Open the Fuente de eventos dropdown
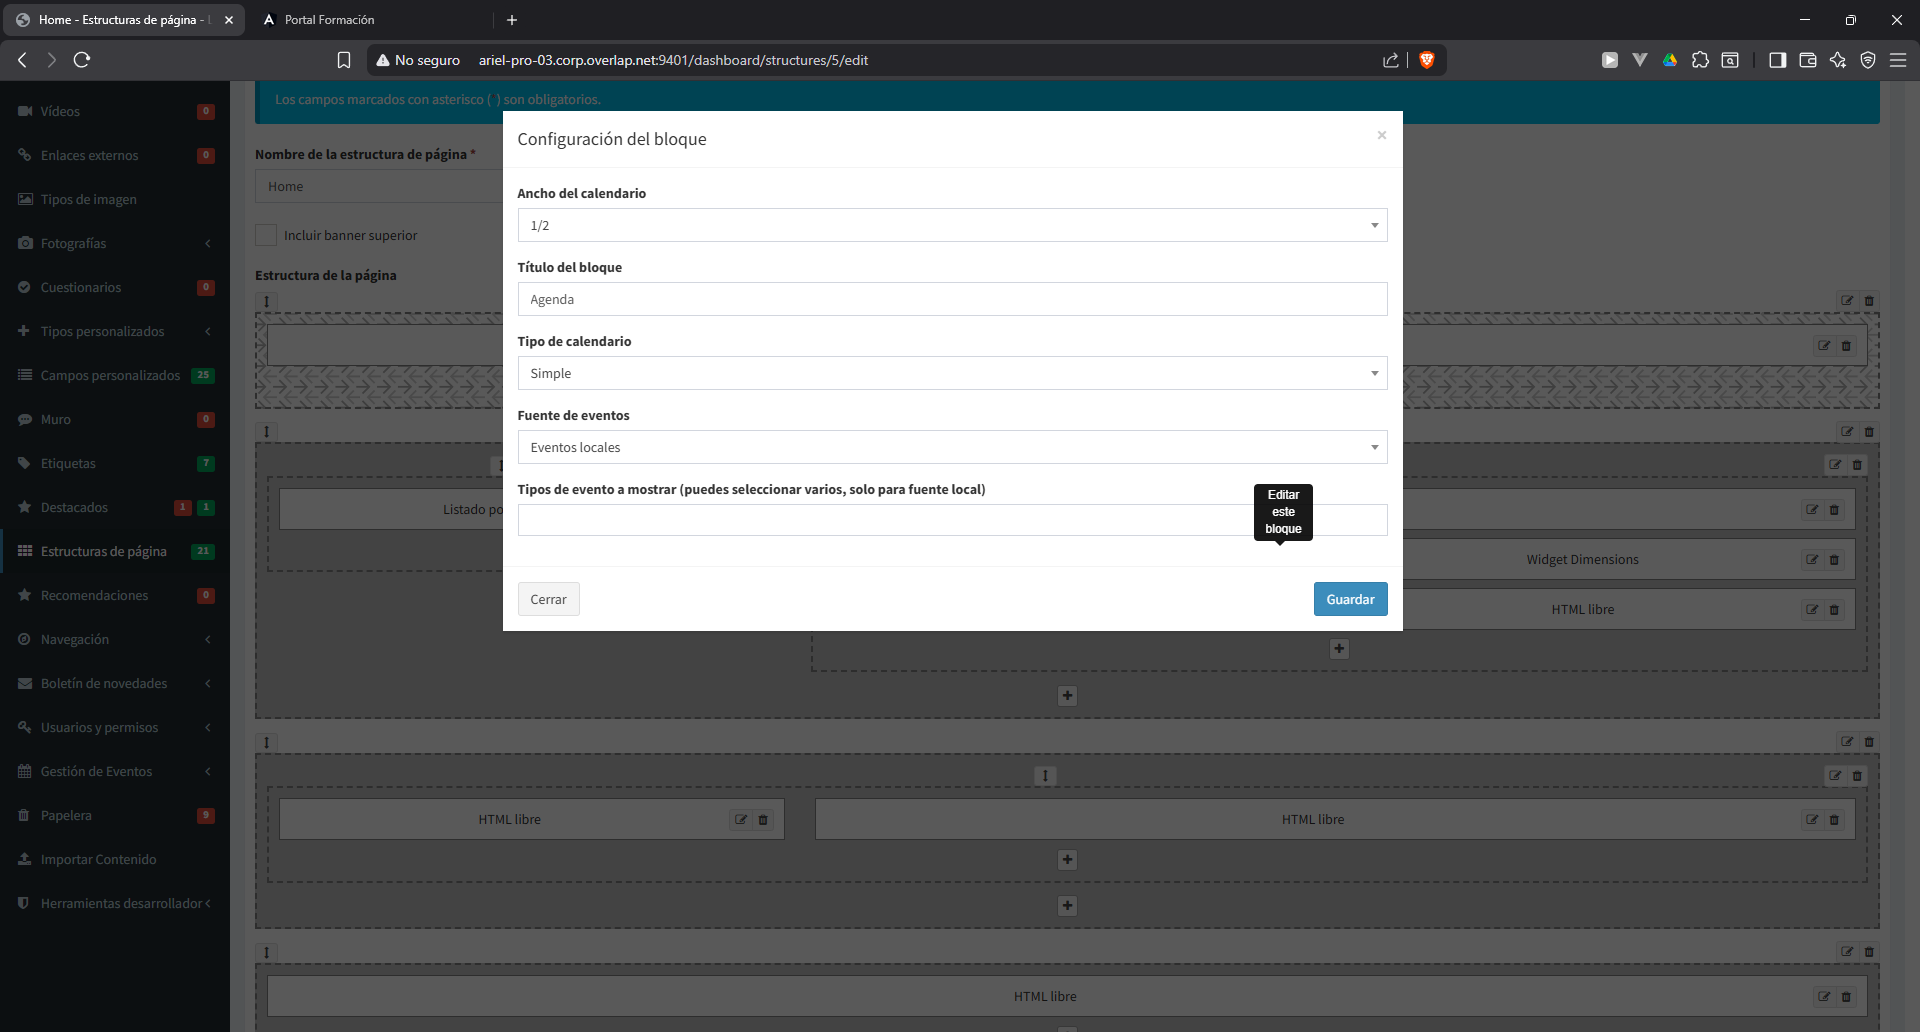 tap(952, 447)
